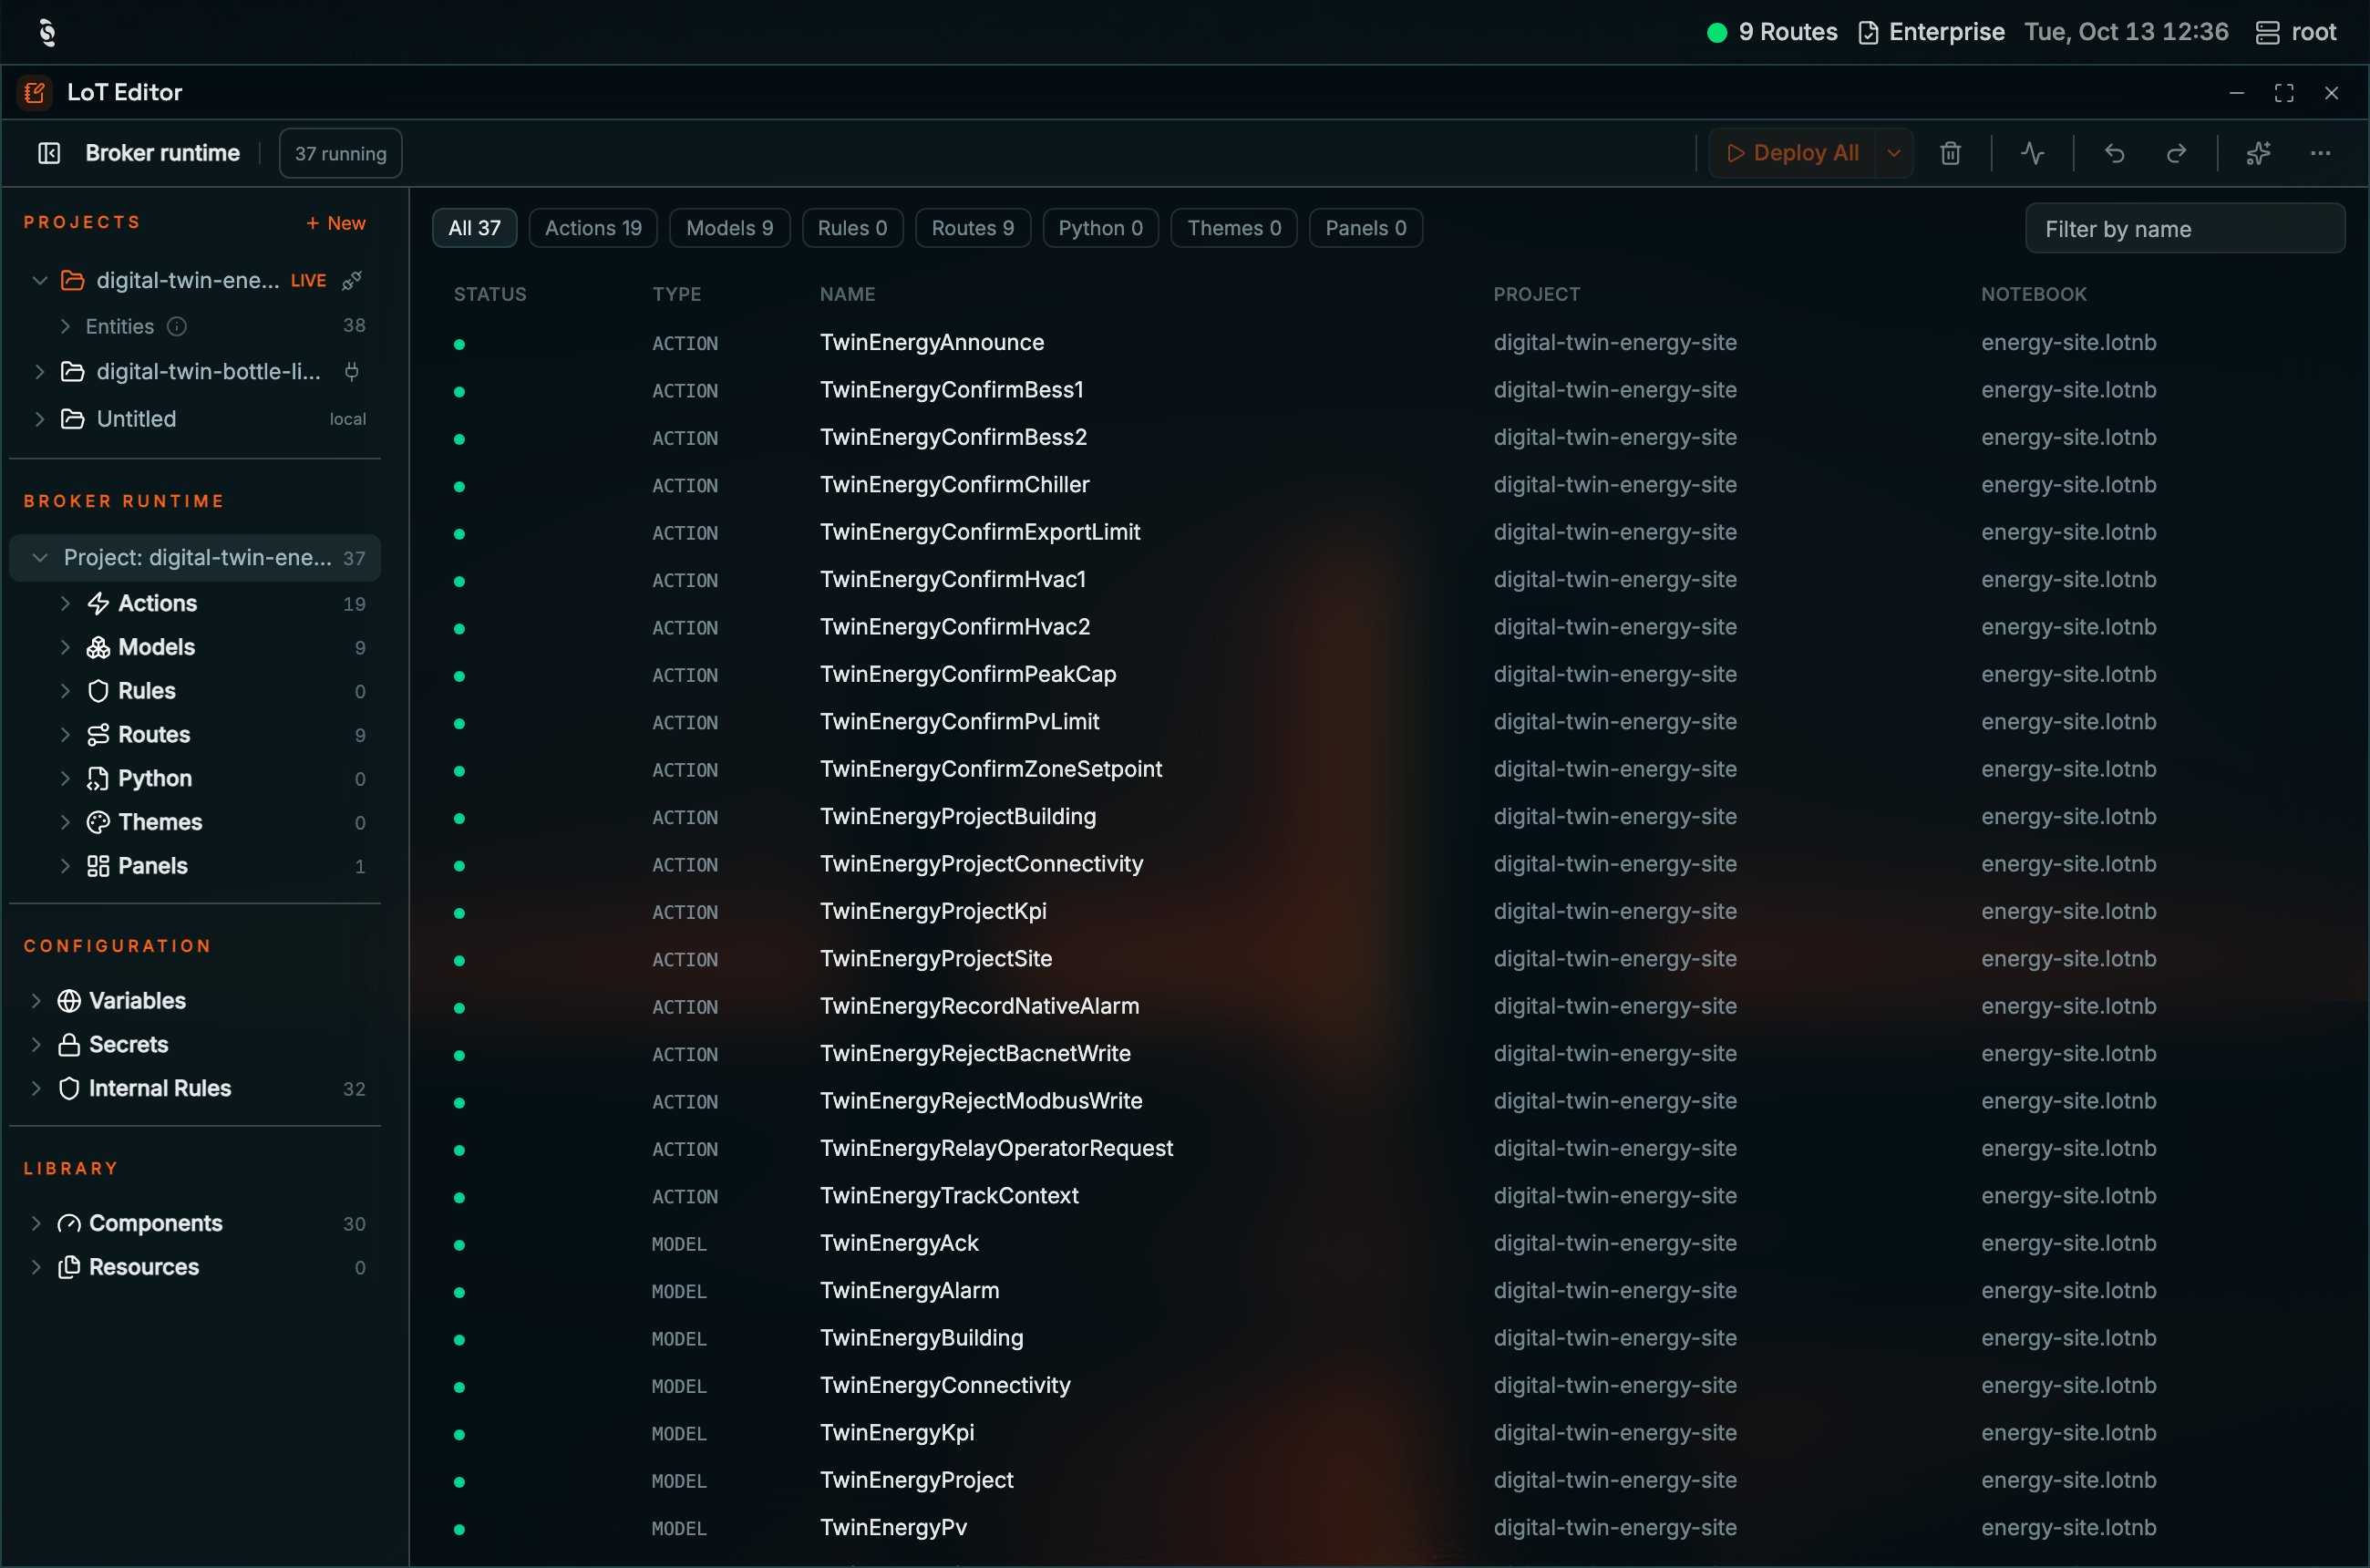Open Components in the Library section
This screenshot has width=2370, height=1568.
click(155, 1224)
